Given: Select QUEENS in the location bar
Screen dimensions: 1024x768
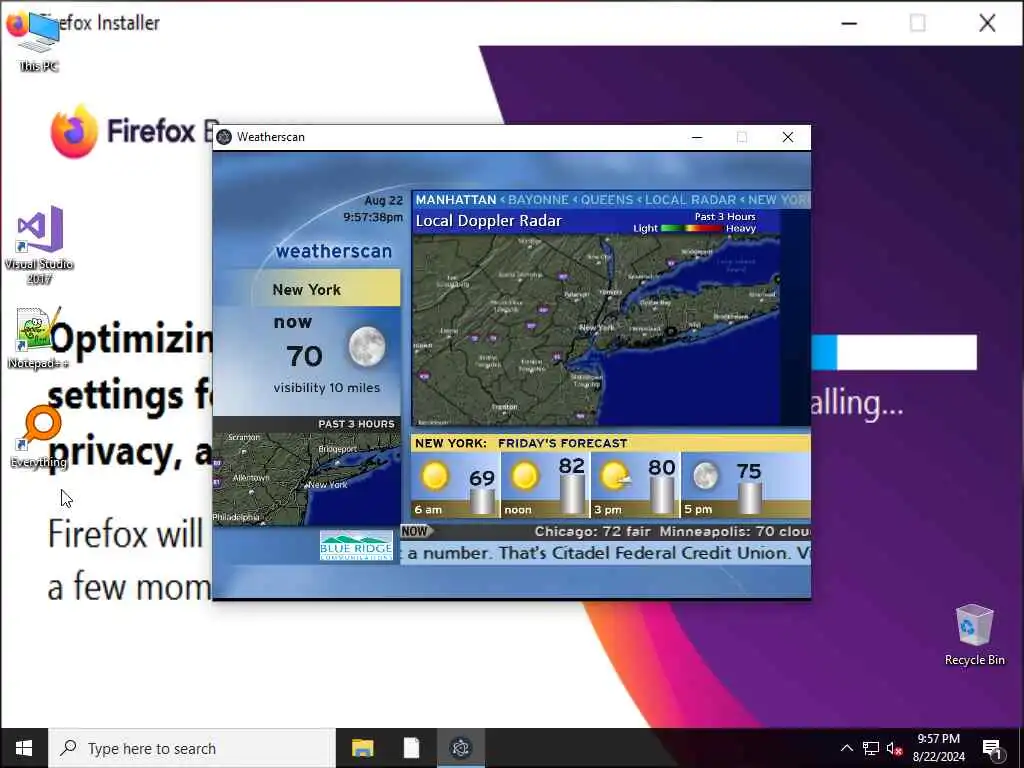Looking at the screenshot, I should click(x=607, y=200).
